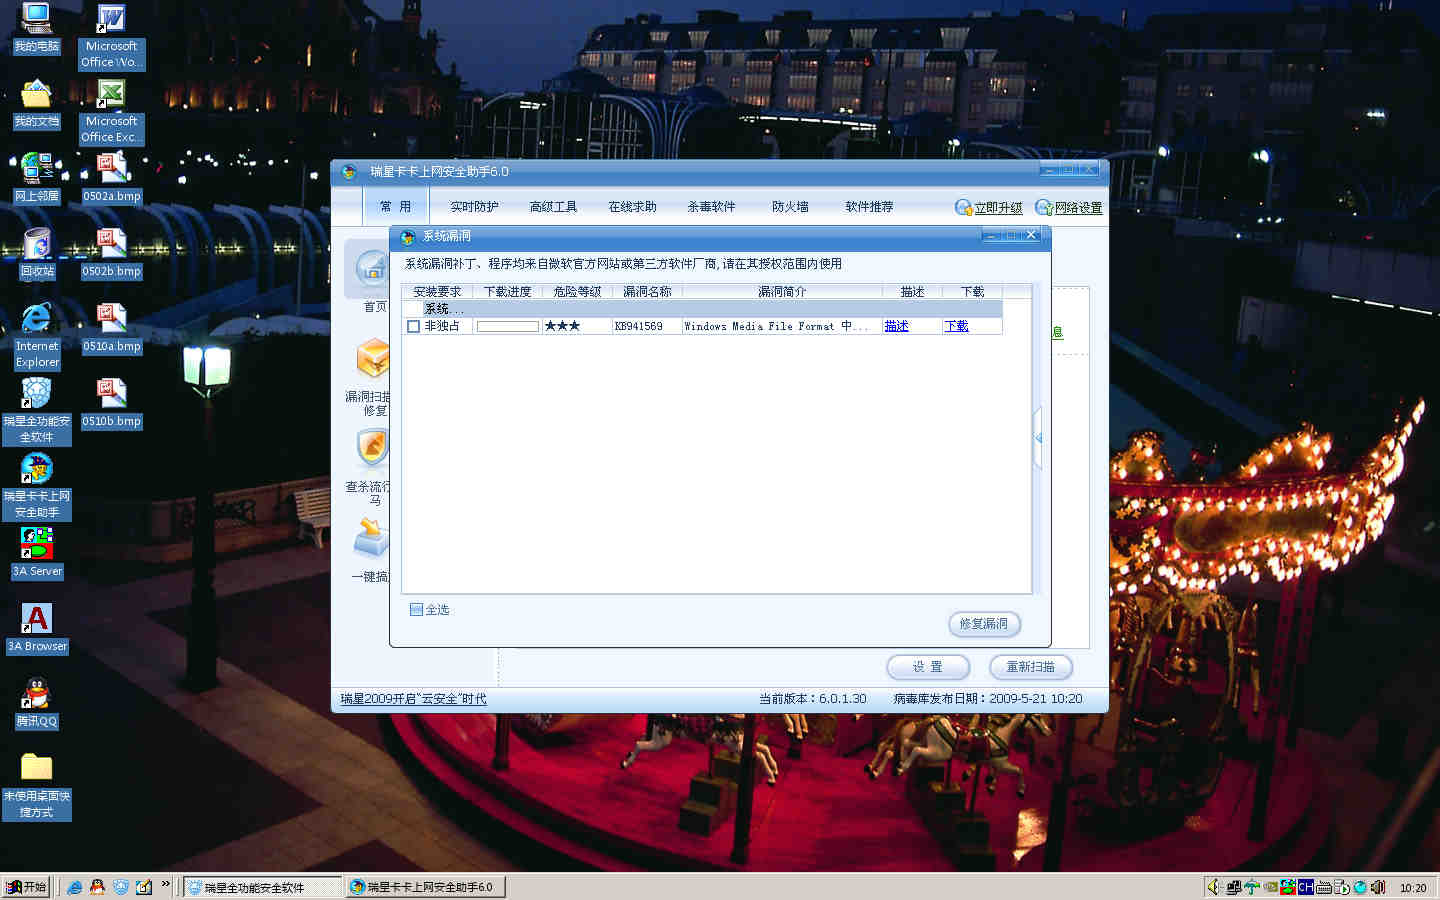Launch Internet Explorer from the desktop
This screenshot has width=1440, height=900.
(37, 336)
